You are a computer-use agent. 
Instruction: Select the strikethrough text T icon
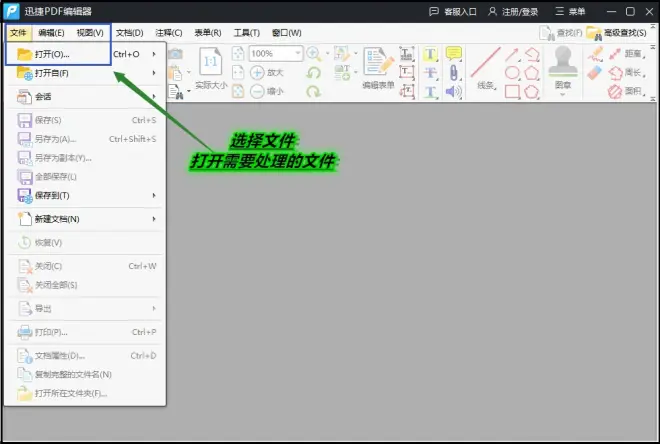point(430,72)
